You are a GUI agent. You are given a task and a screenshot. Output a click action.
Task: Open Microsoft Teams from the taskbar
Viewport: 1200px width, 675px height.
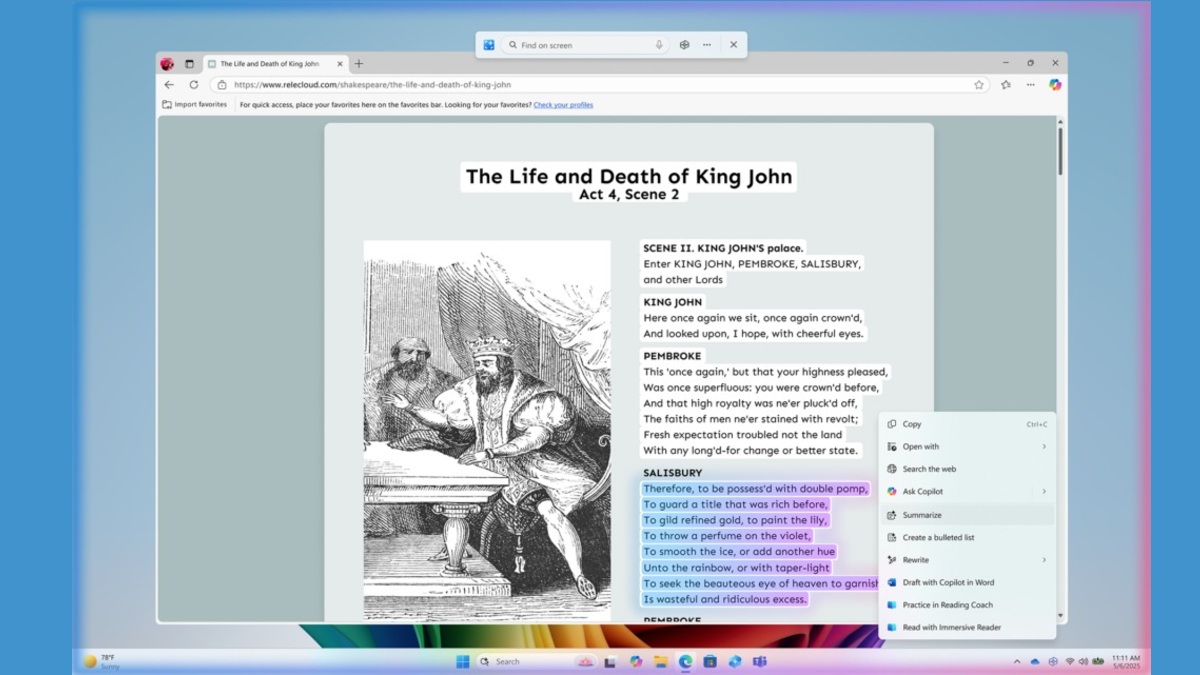(x=759, y=661)
